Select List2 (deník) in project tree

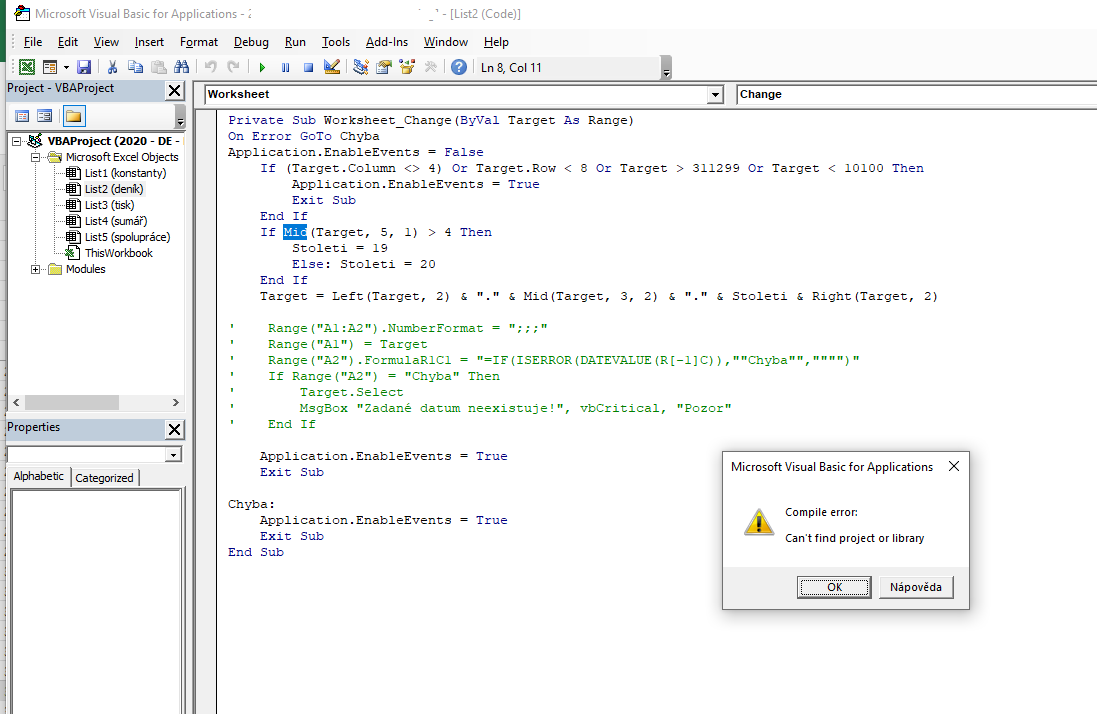point(113,189)
